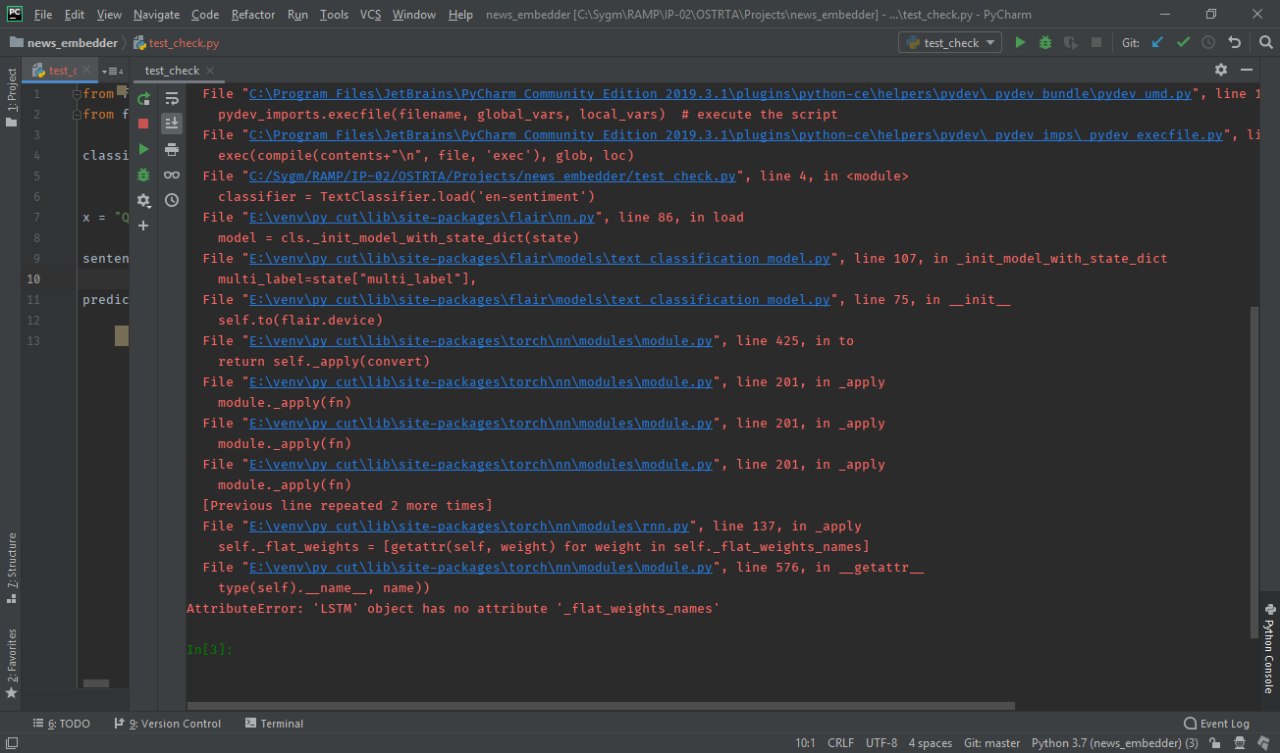Open the Event Log
The height and width of the screenshot is (753, 1280).
pos(1216,723)
